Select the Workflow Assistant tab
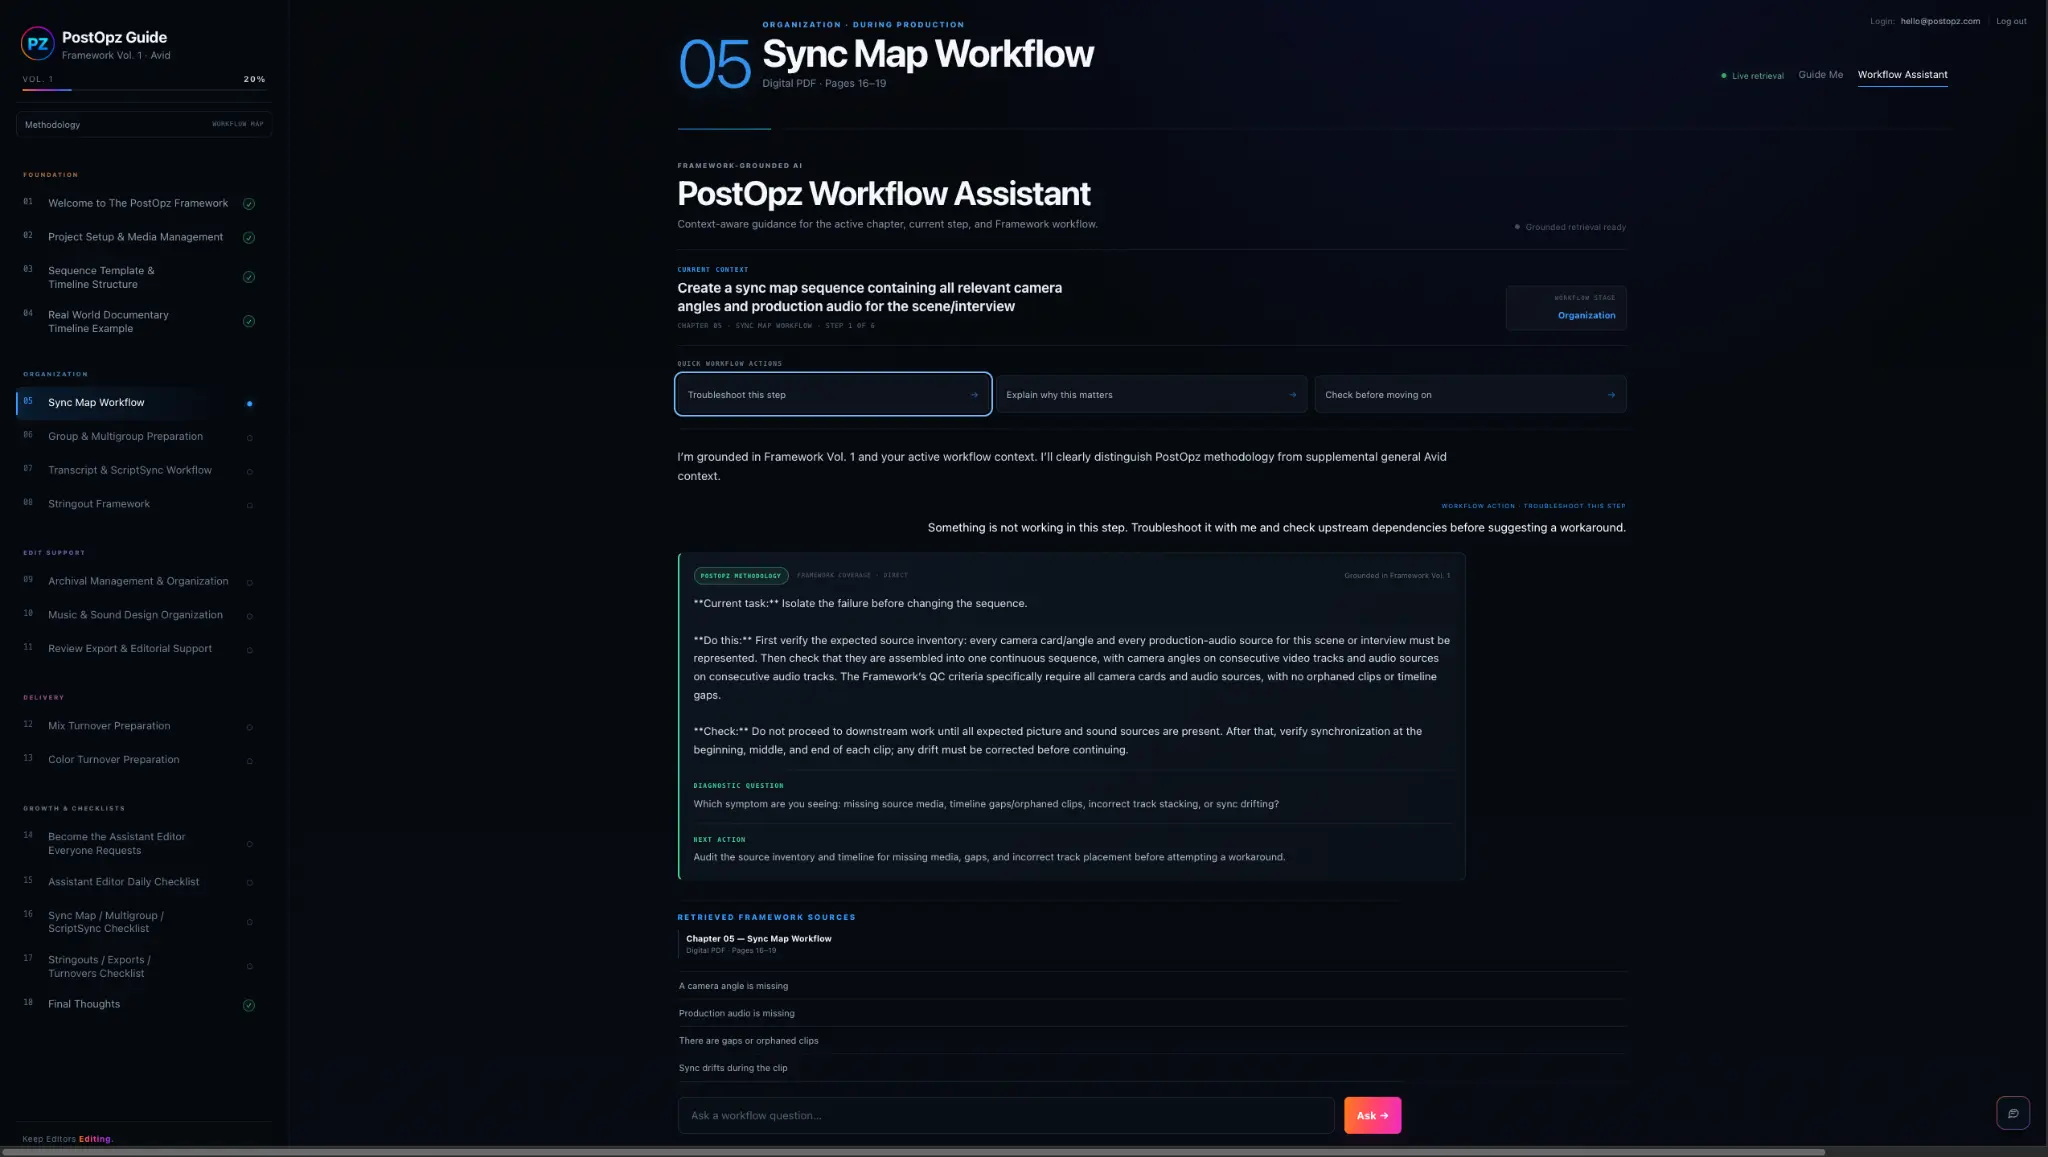 1902,75
